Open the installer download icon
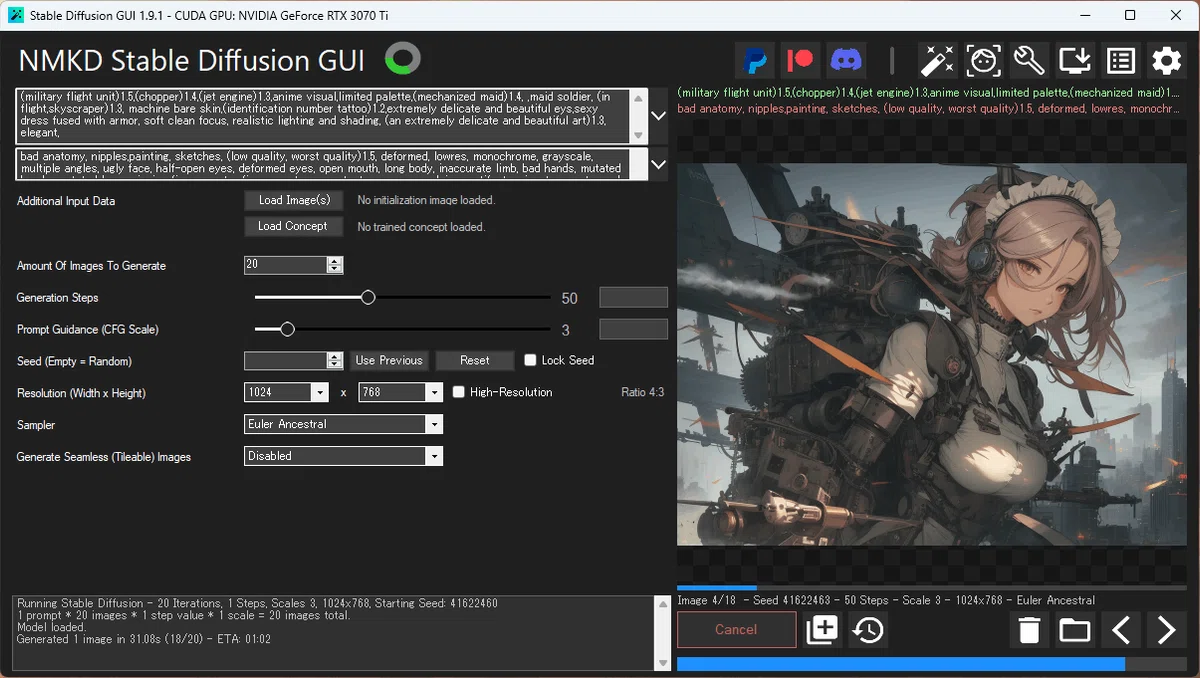 (1075, 61)
